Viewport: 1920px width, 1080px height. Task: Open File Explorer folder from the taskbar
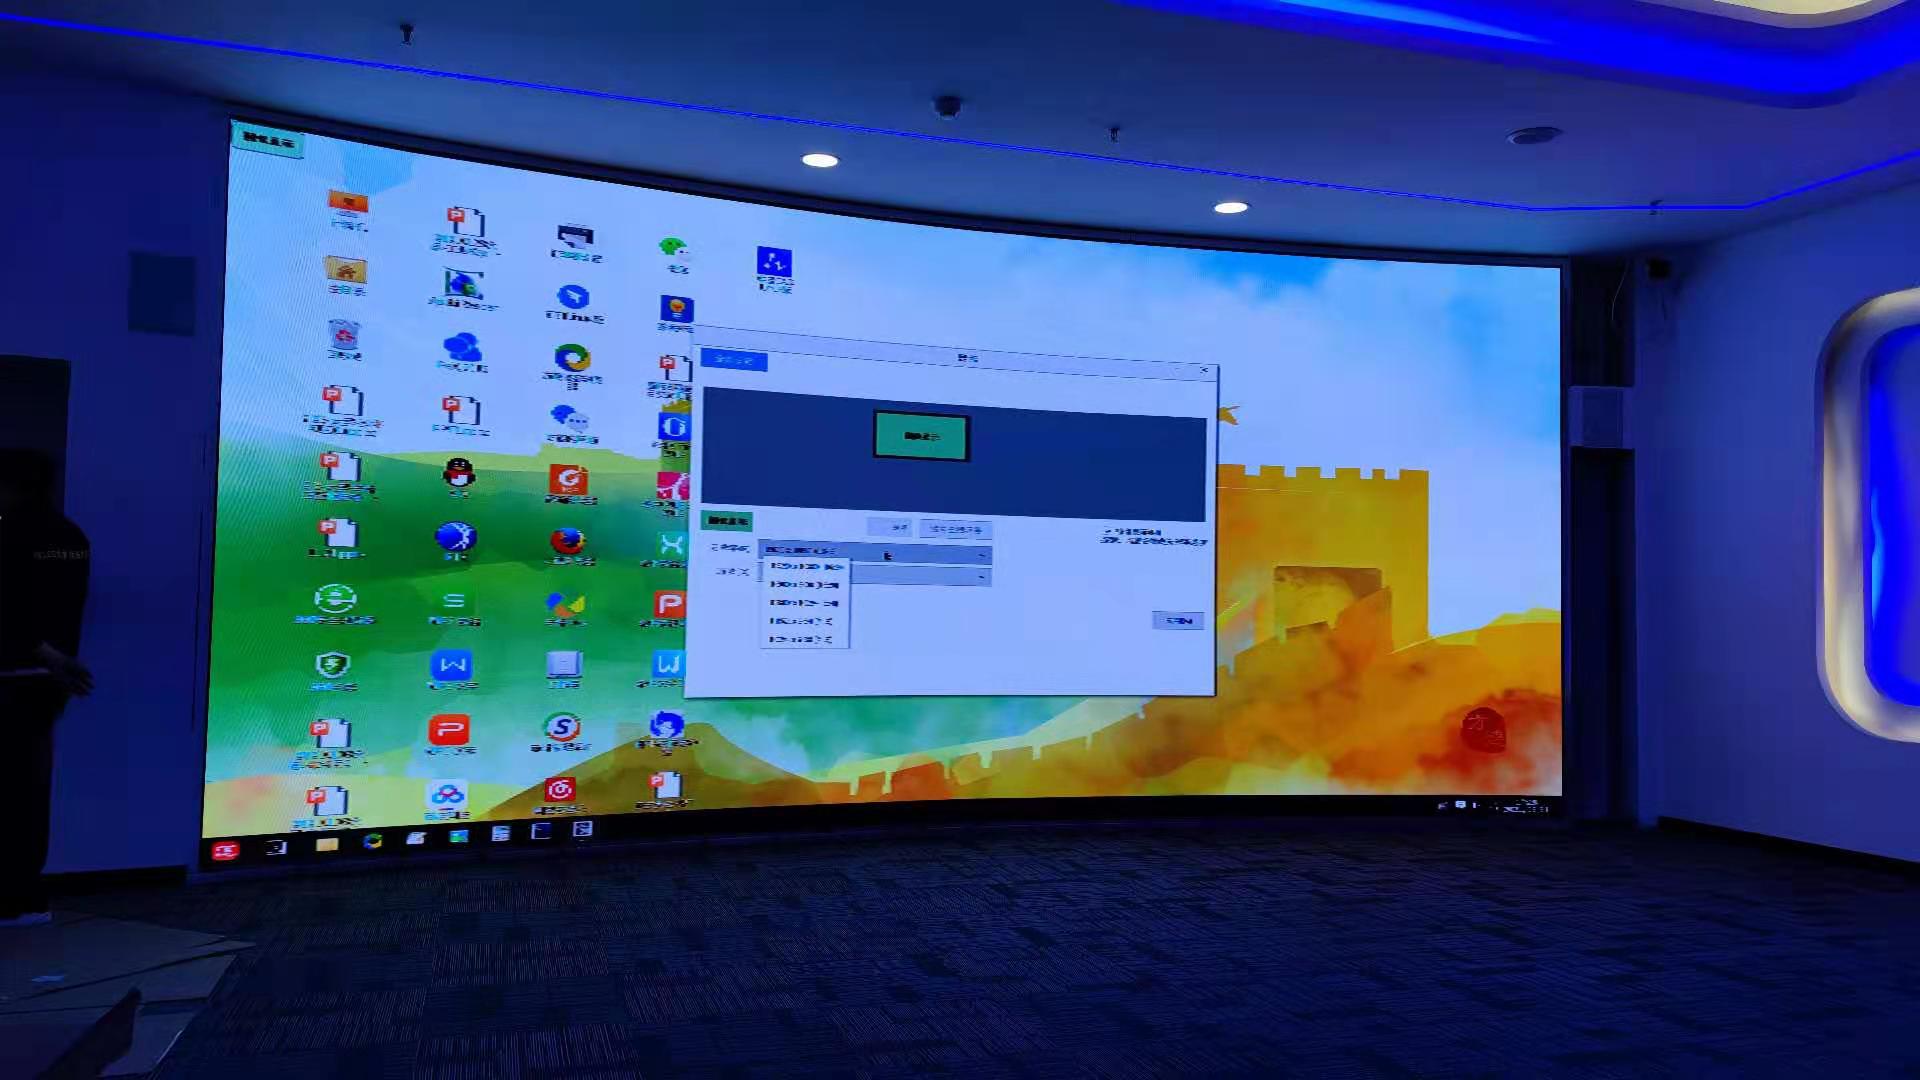click(x=327, y=845)
